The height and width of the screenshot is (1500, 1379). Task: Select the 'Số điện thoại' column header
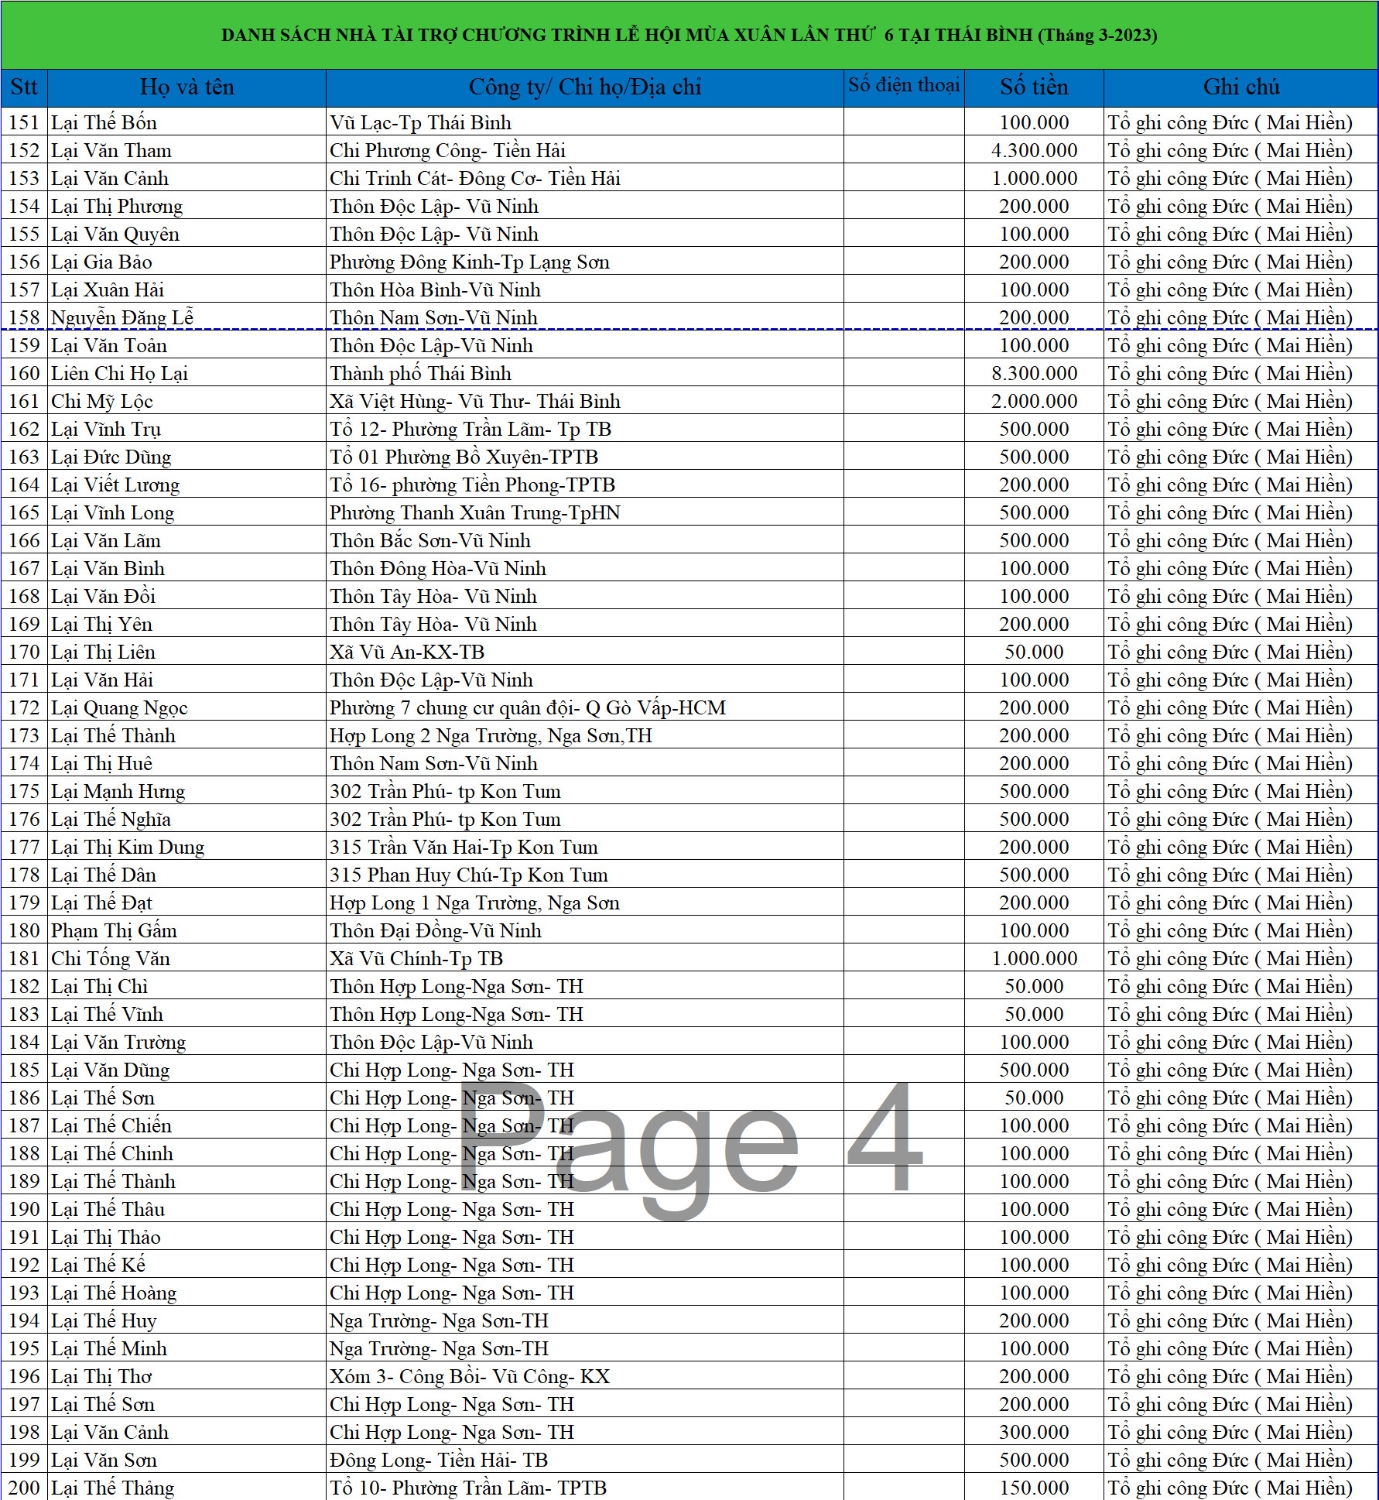click(904, 86)
